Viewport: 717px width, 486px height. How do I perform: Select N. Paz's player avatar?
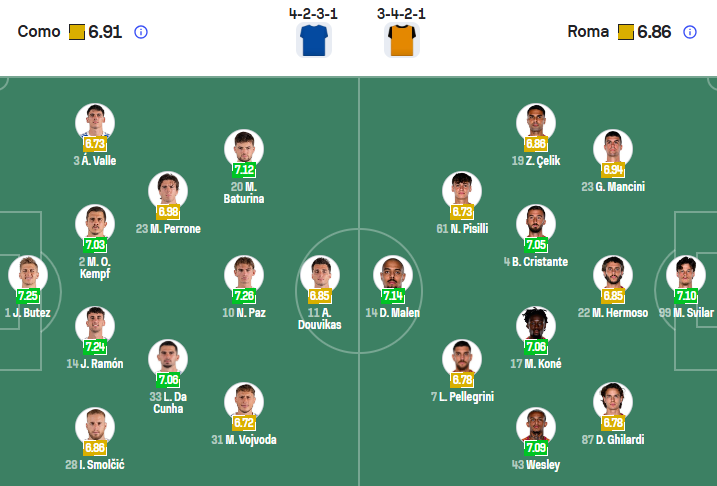point(243,274)
